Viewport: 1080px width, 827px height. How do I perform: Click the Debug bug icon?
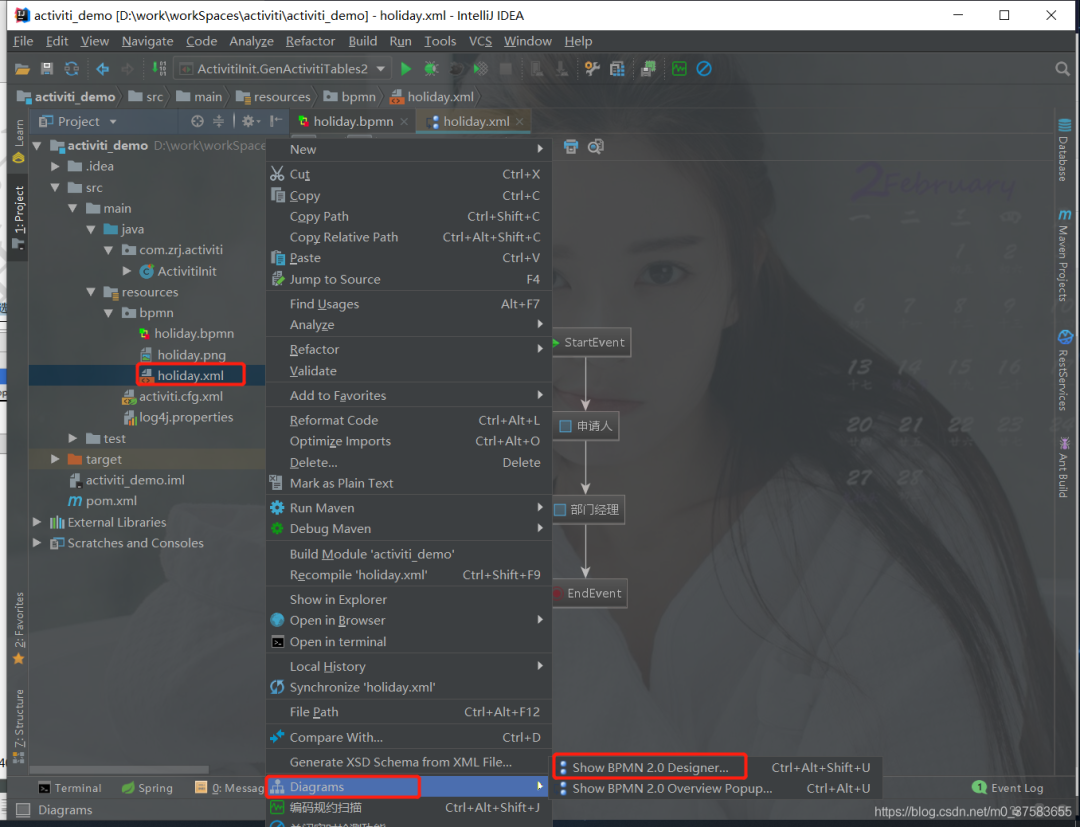click(431, 69)
